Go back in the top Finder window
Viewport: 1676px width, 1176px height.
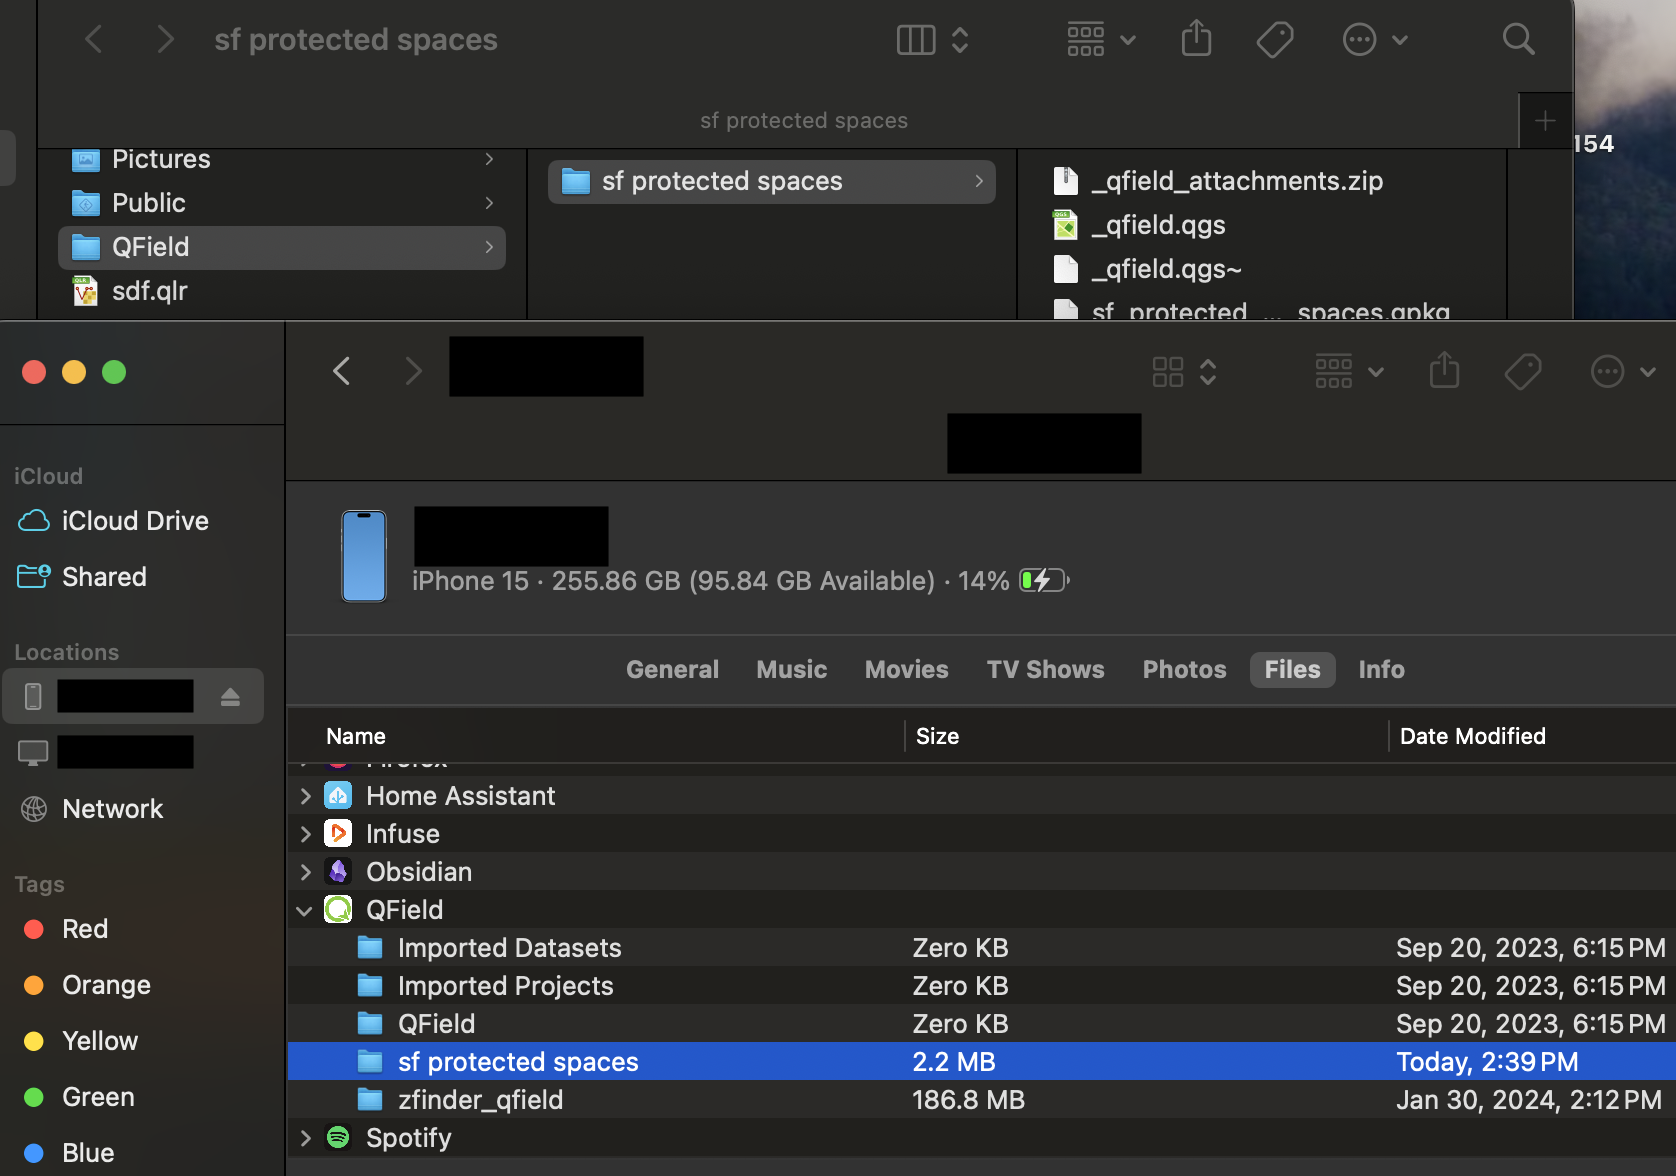tap(94, 40)
